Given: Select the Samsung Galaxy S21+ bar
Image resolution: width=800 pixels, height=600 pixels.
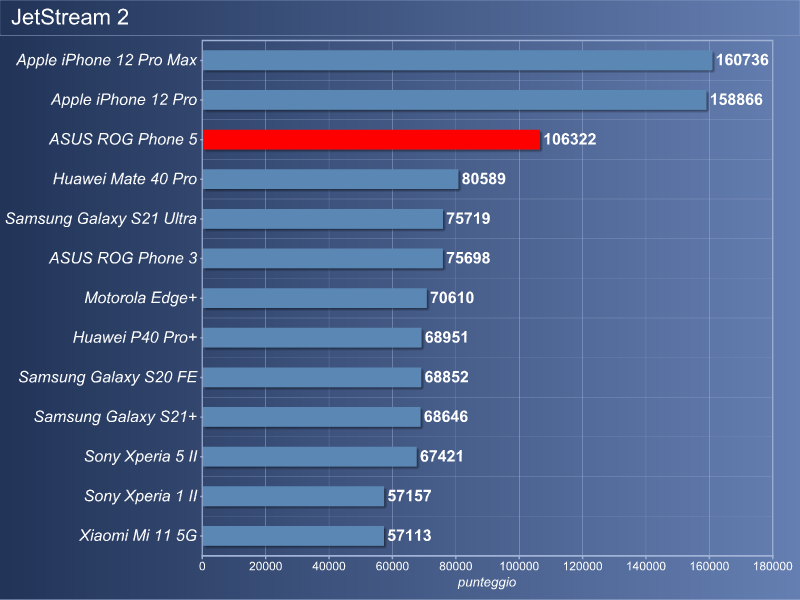Looking at the screenshot, I should pyautogui.click(x=312, y=417).
